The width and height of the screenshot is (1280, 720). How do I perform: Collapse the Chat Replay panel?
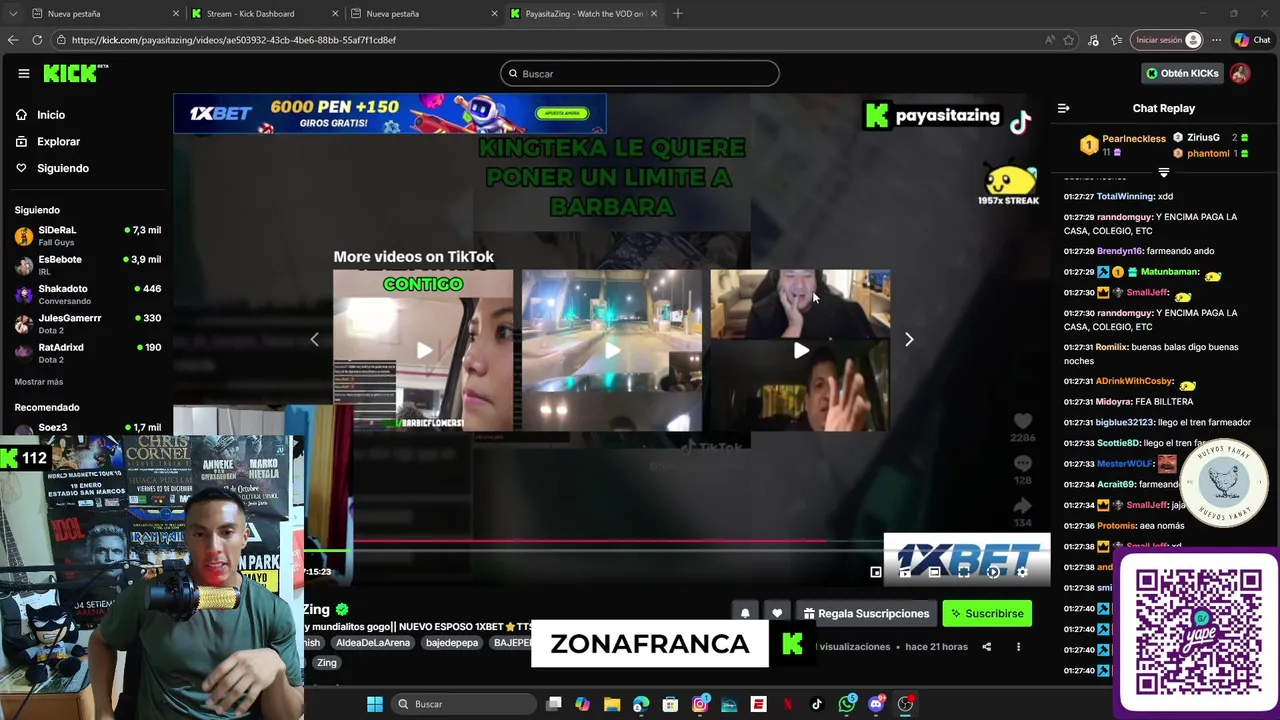(x=1064, y=108)
